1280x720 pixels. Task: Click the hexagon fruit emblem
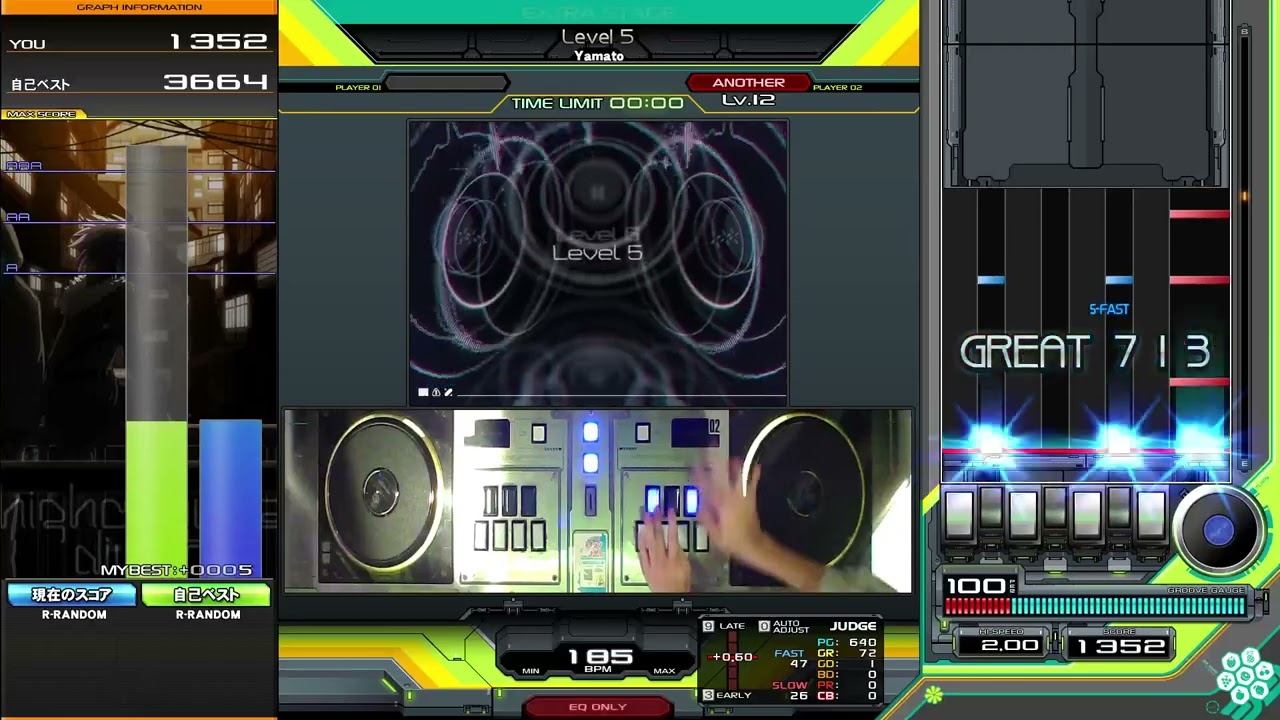click(1245, 677)
